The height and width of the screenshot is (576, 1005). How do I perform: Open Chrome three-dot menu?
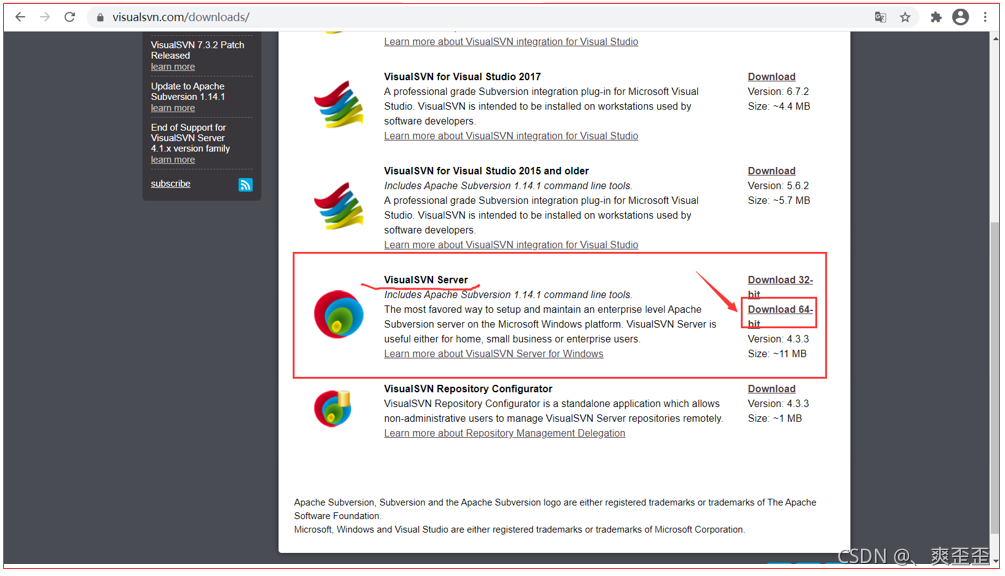tap(985, 17)
